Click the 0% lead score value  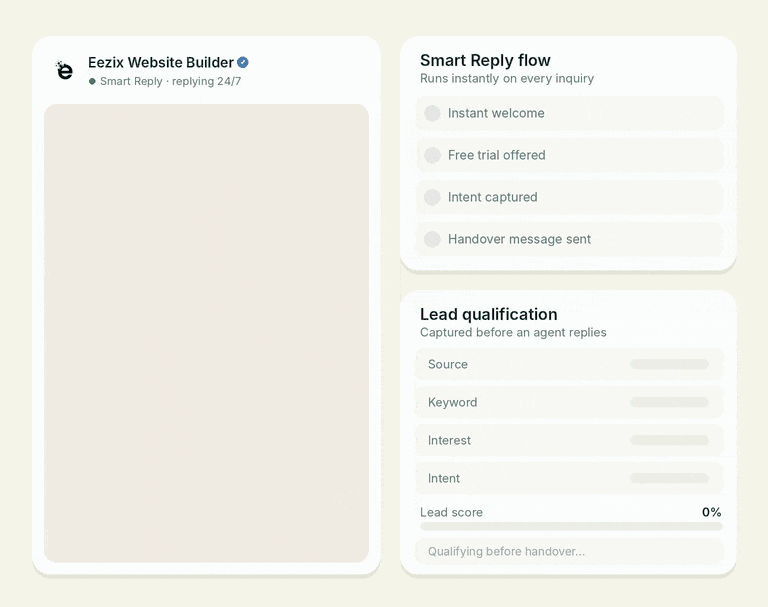(711, 512)
